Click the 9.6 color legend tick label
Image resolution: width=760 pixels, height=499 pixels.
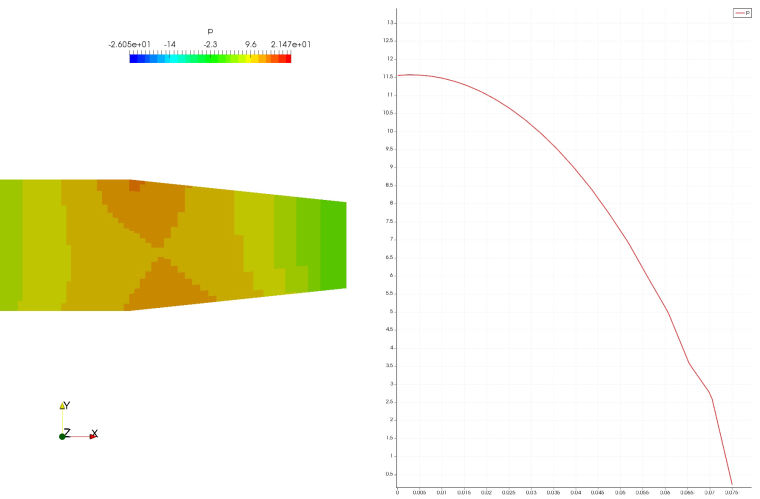tap(250, 44)
